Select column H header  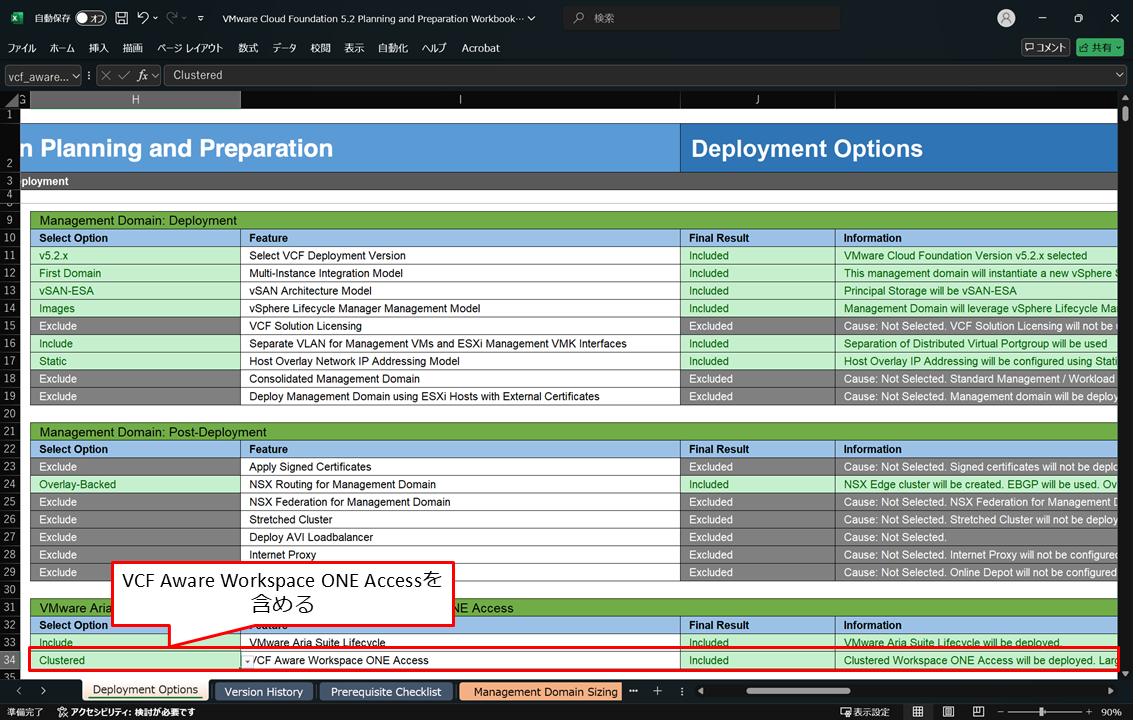coord(135,100)
